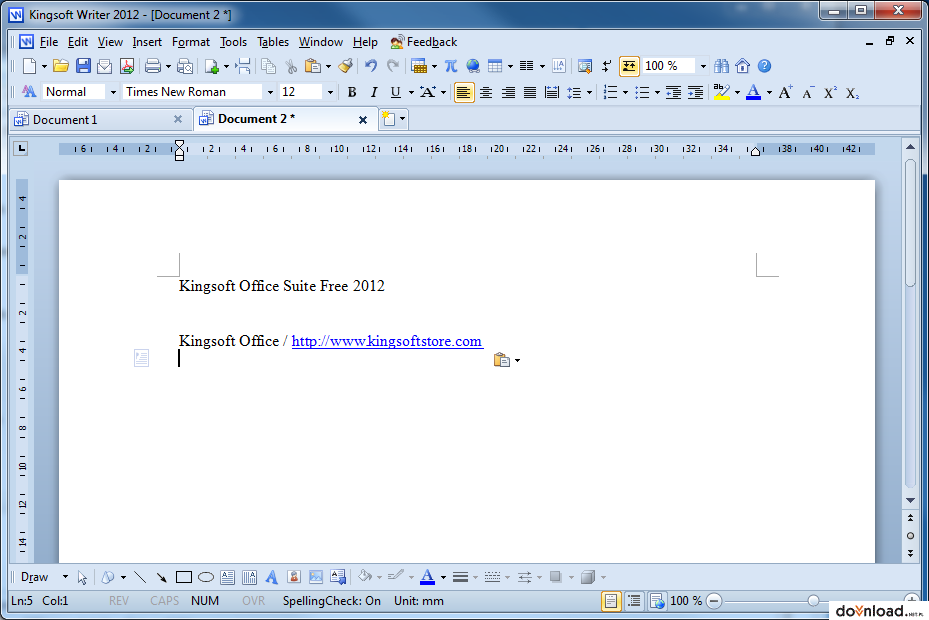Insert a picture from the Draw toolbar
This screenshot has width=929, height=620.
[x=316, y=577]
